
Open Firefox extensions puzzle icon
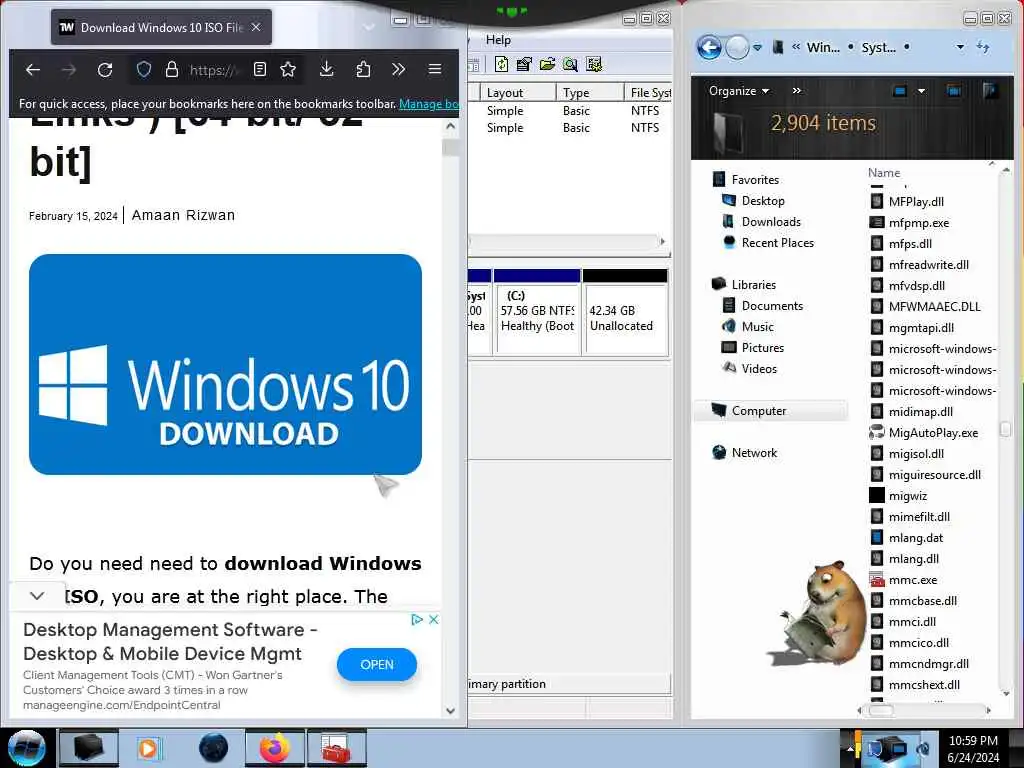tap(363, 69)
